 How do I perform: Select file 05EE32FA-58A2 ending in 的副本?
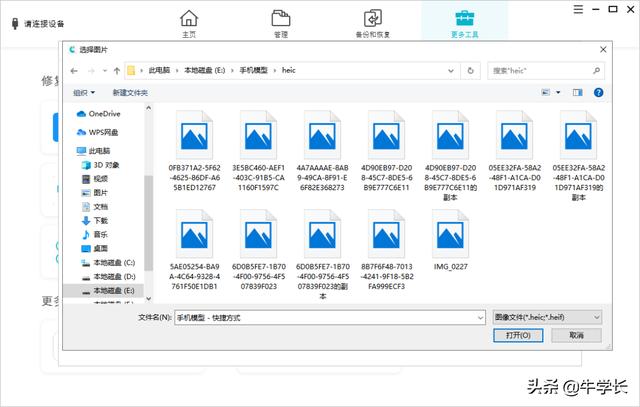pyautogui.click(x=578, y=156)
